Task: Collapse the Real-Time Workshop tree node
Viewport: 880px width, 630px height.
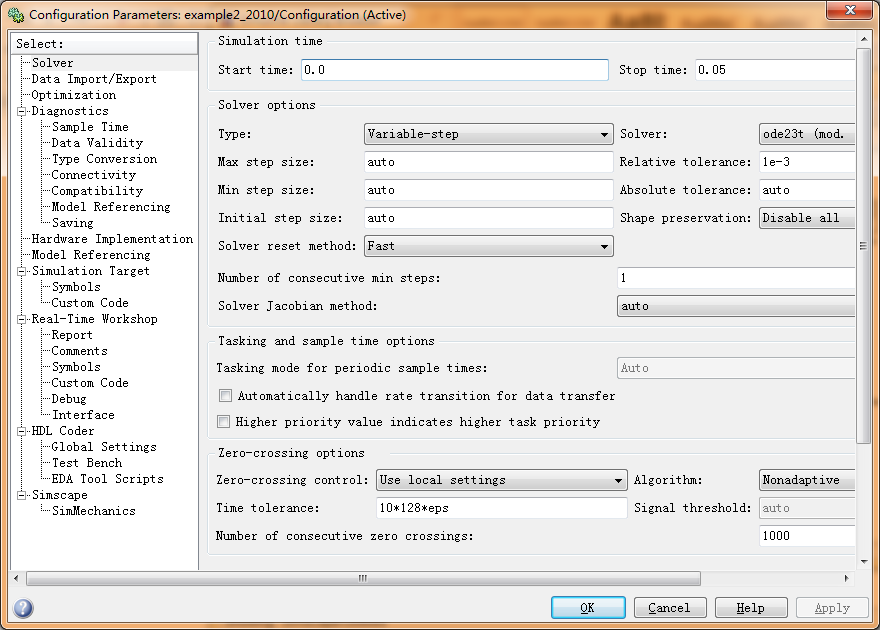Action: [21, 319]
